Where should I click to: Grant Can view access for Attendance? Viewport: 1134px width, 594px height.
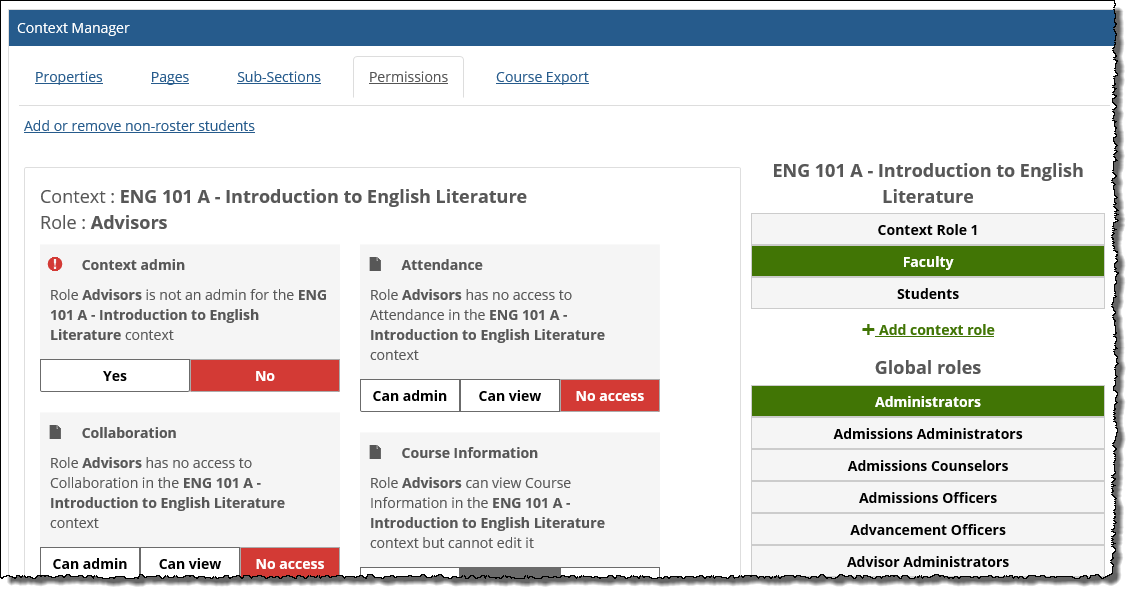click(509, 395)
